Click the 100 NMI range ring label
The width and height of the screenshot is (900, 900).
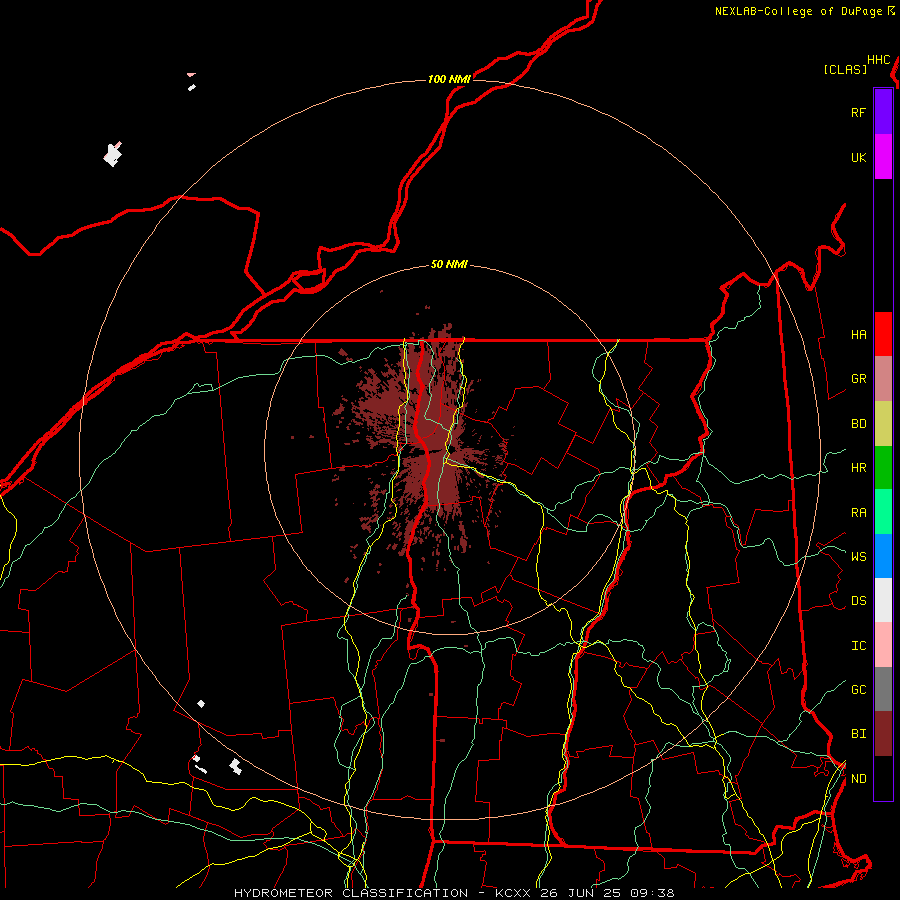[449, 79]
